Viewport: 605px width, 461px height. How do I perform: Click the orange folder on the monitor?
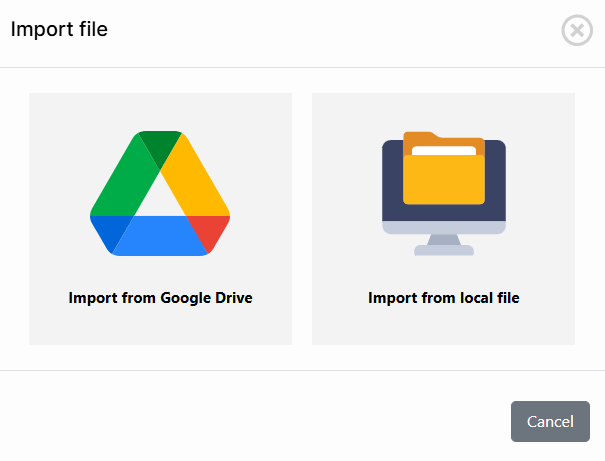click(x=444, y=180)
